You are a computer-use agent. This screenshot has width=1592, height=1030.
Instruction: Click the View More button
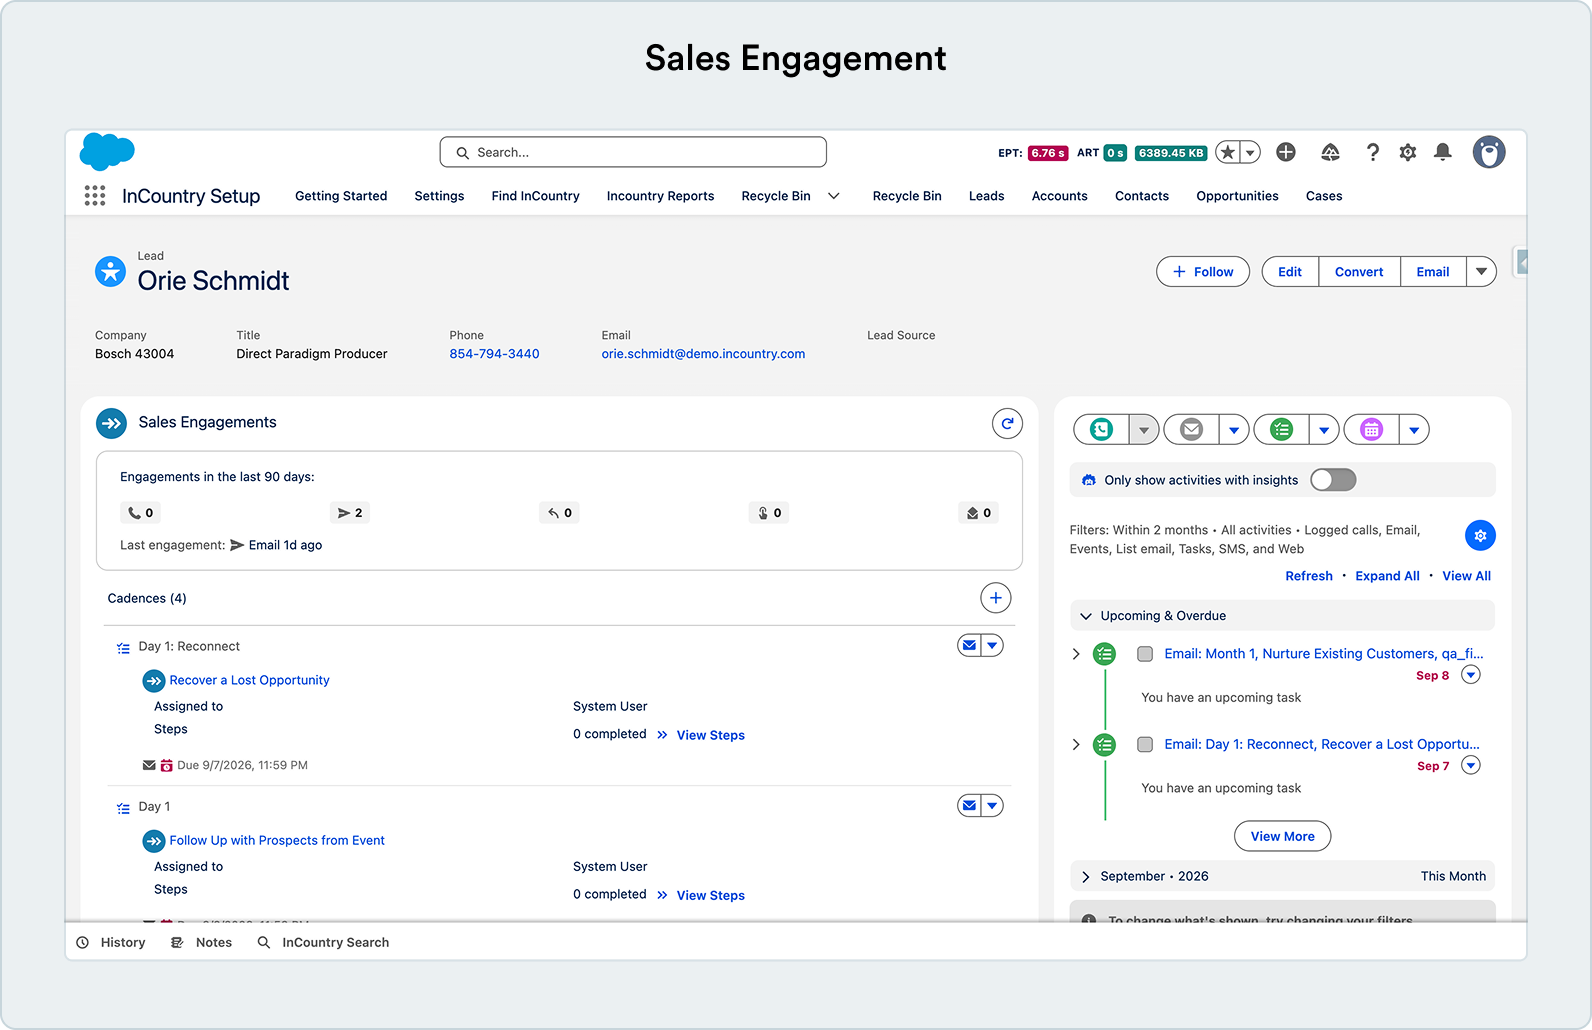click(1282, 837)
